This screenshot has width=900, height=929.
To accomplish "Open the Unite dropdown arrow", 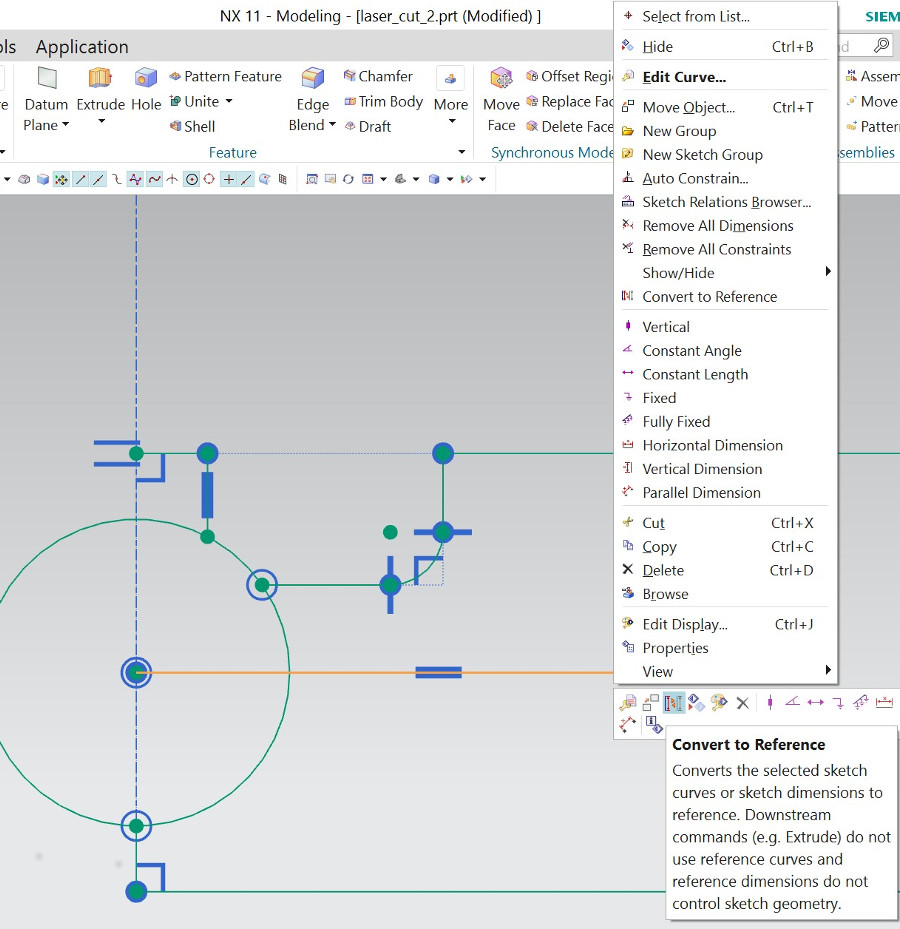I will pos(229,101).
